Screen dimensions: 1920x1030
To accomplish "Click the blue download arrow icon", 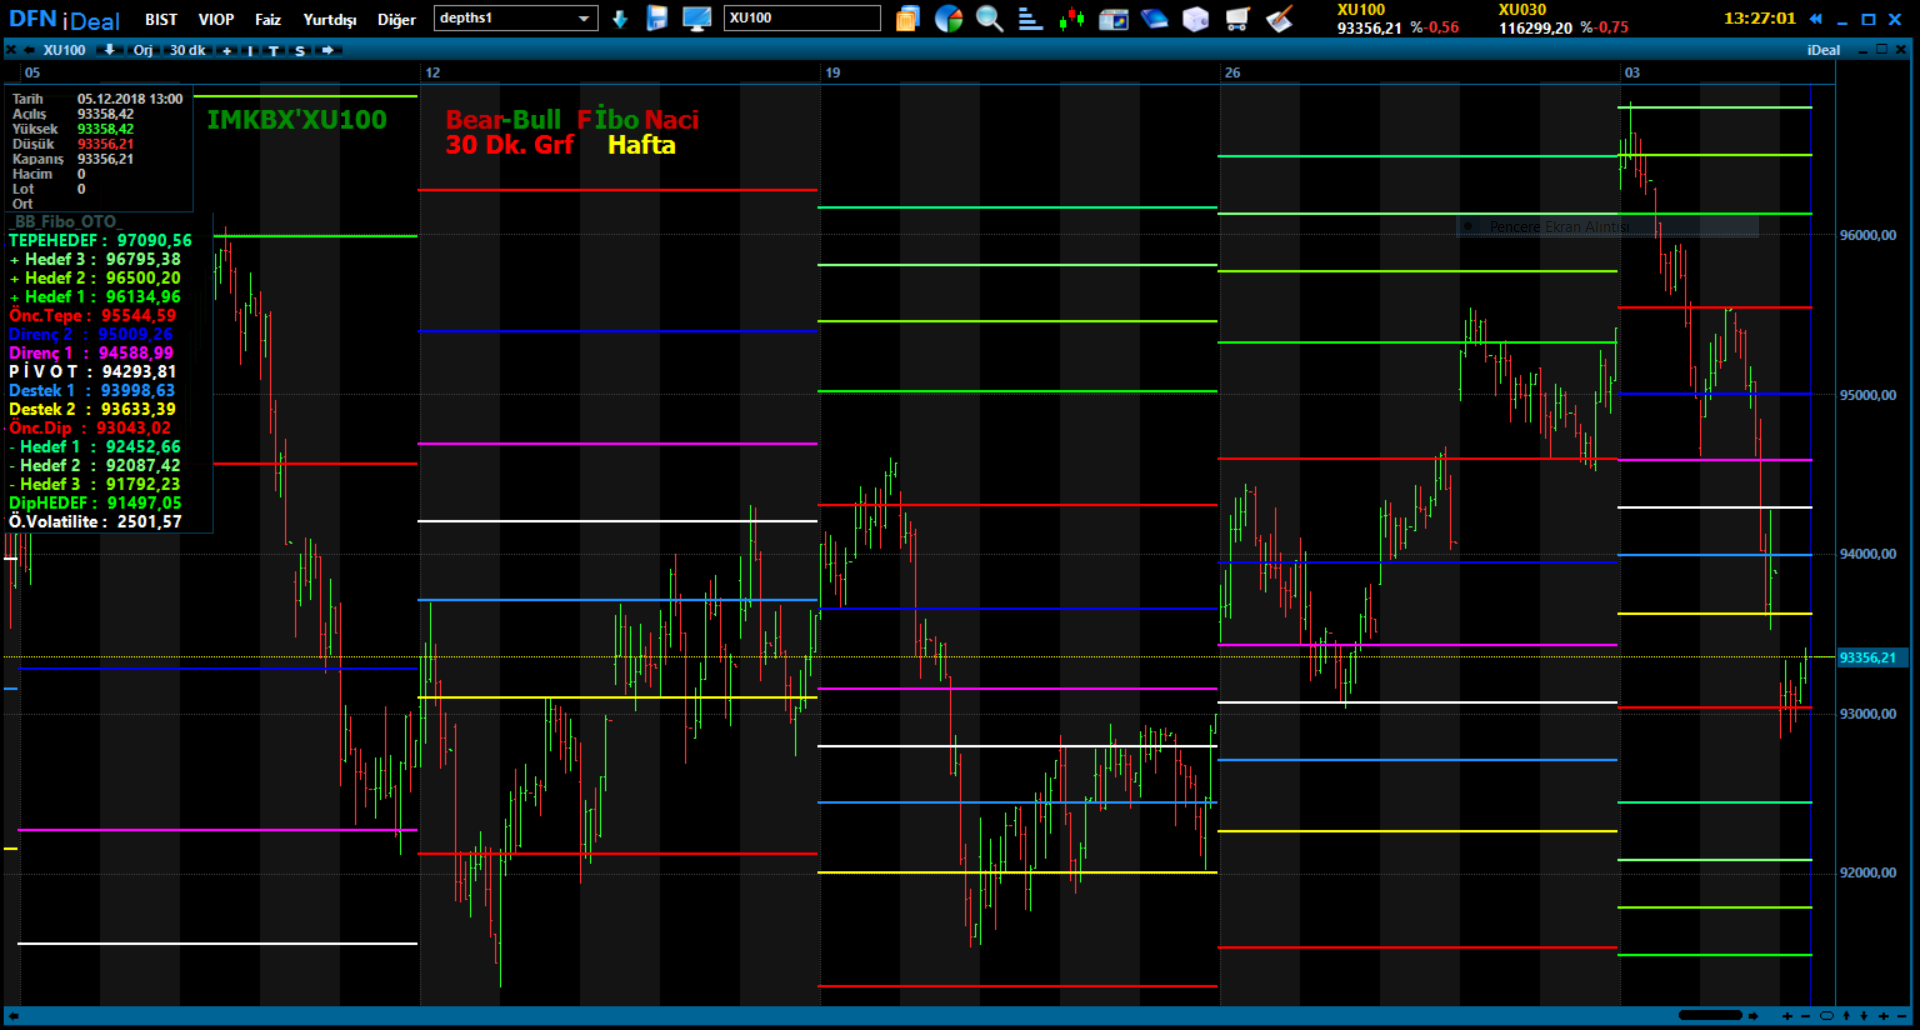I will 620,19.
